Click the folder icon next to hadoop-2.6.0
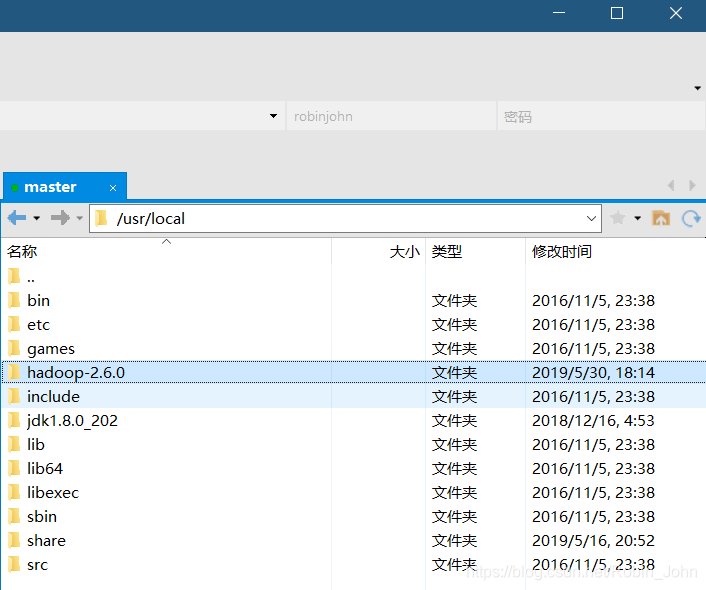The image size is (706, 590). (14, 372)
